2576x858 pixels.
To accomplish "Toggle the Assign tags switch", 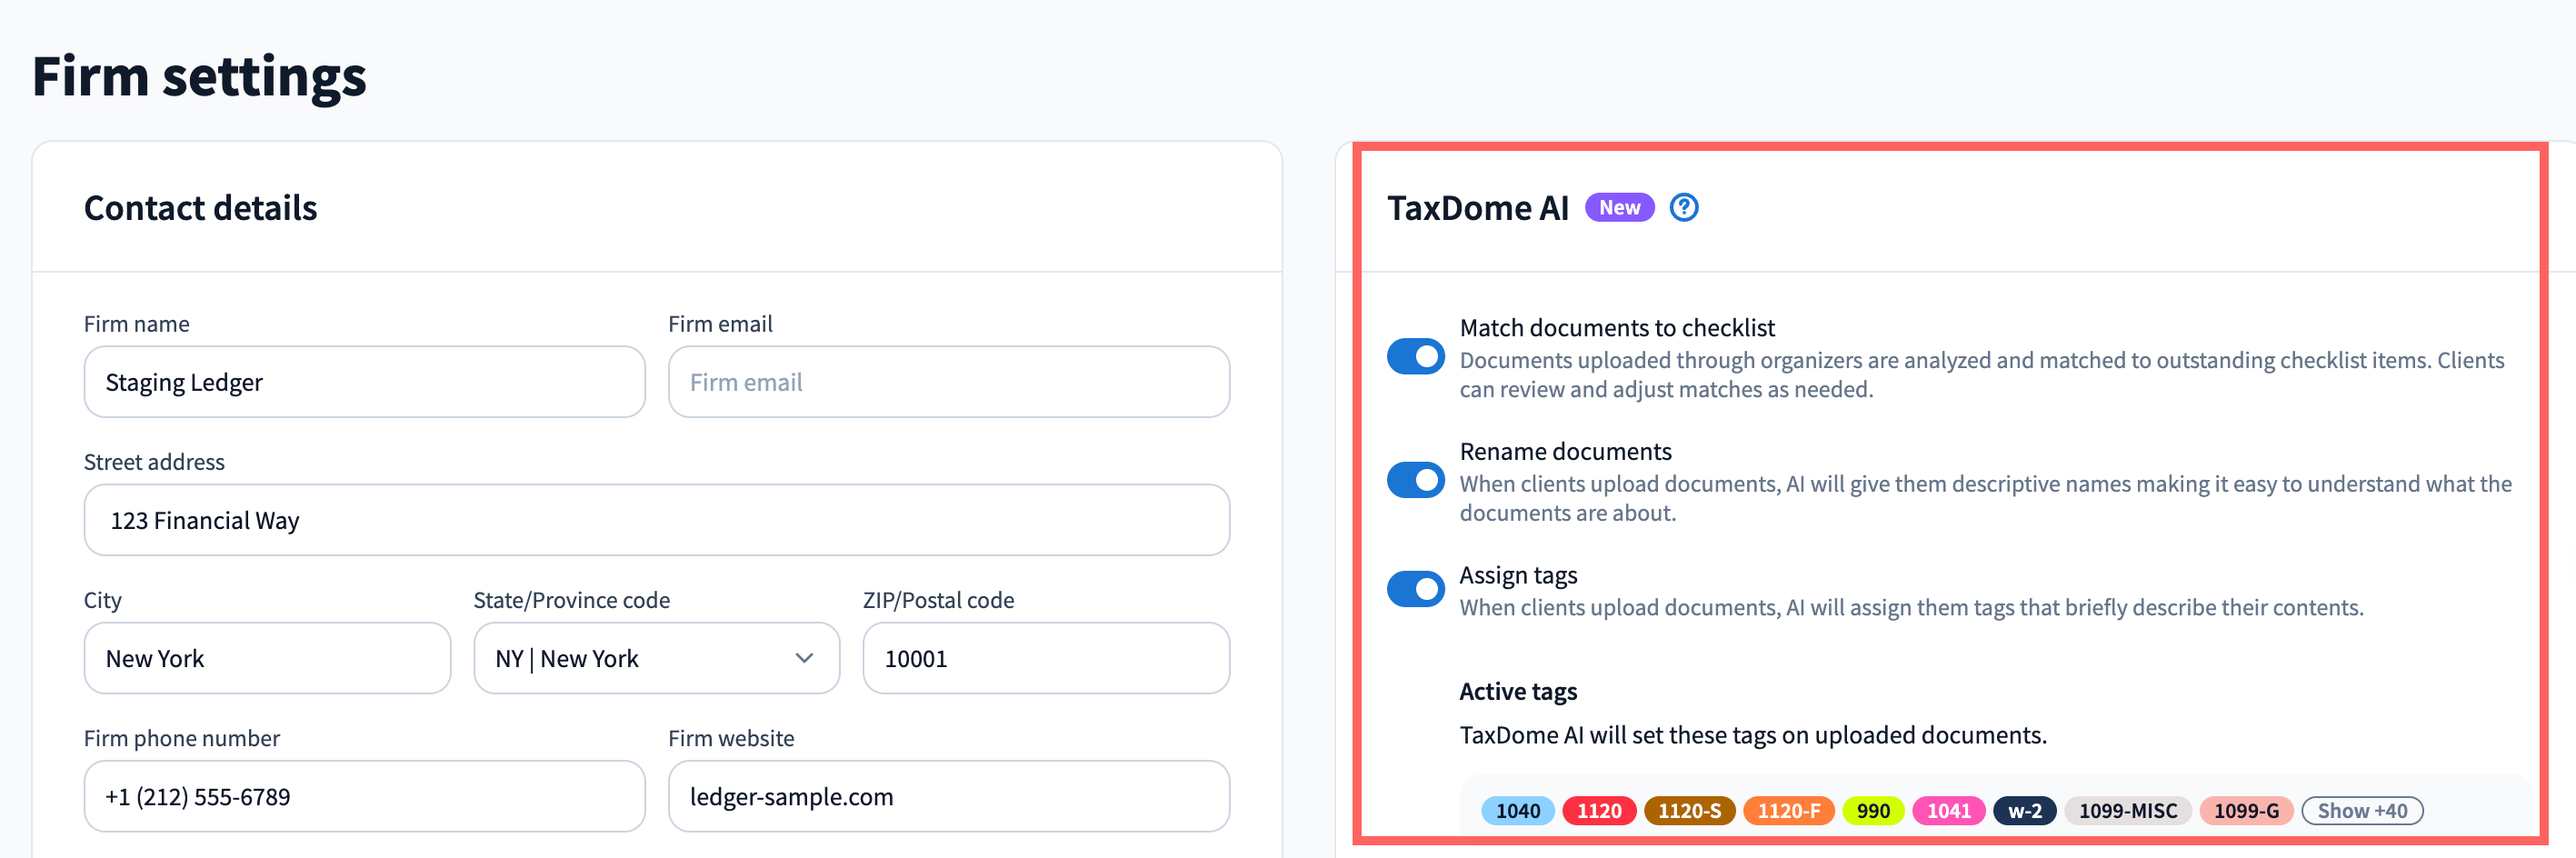I will [x=1415, y=589].
